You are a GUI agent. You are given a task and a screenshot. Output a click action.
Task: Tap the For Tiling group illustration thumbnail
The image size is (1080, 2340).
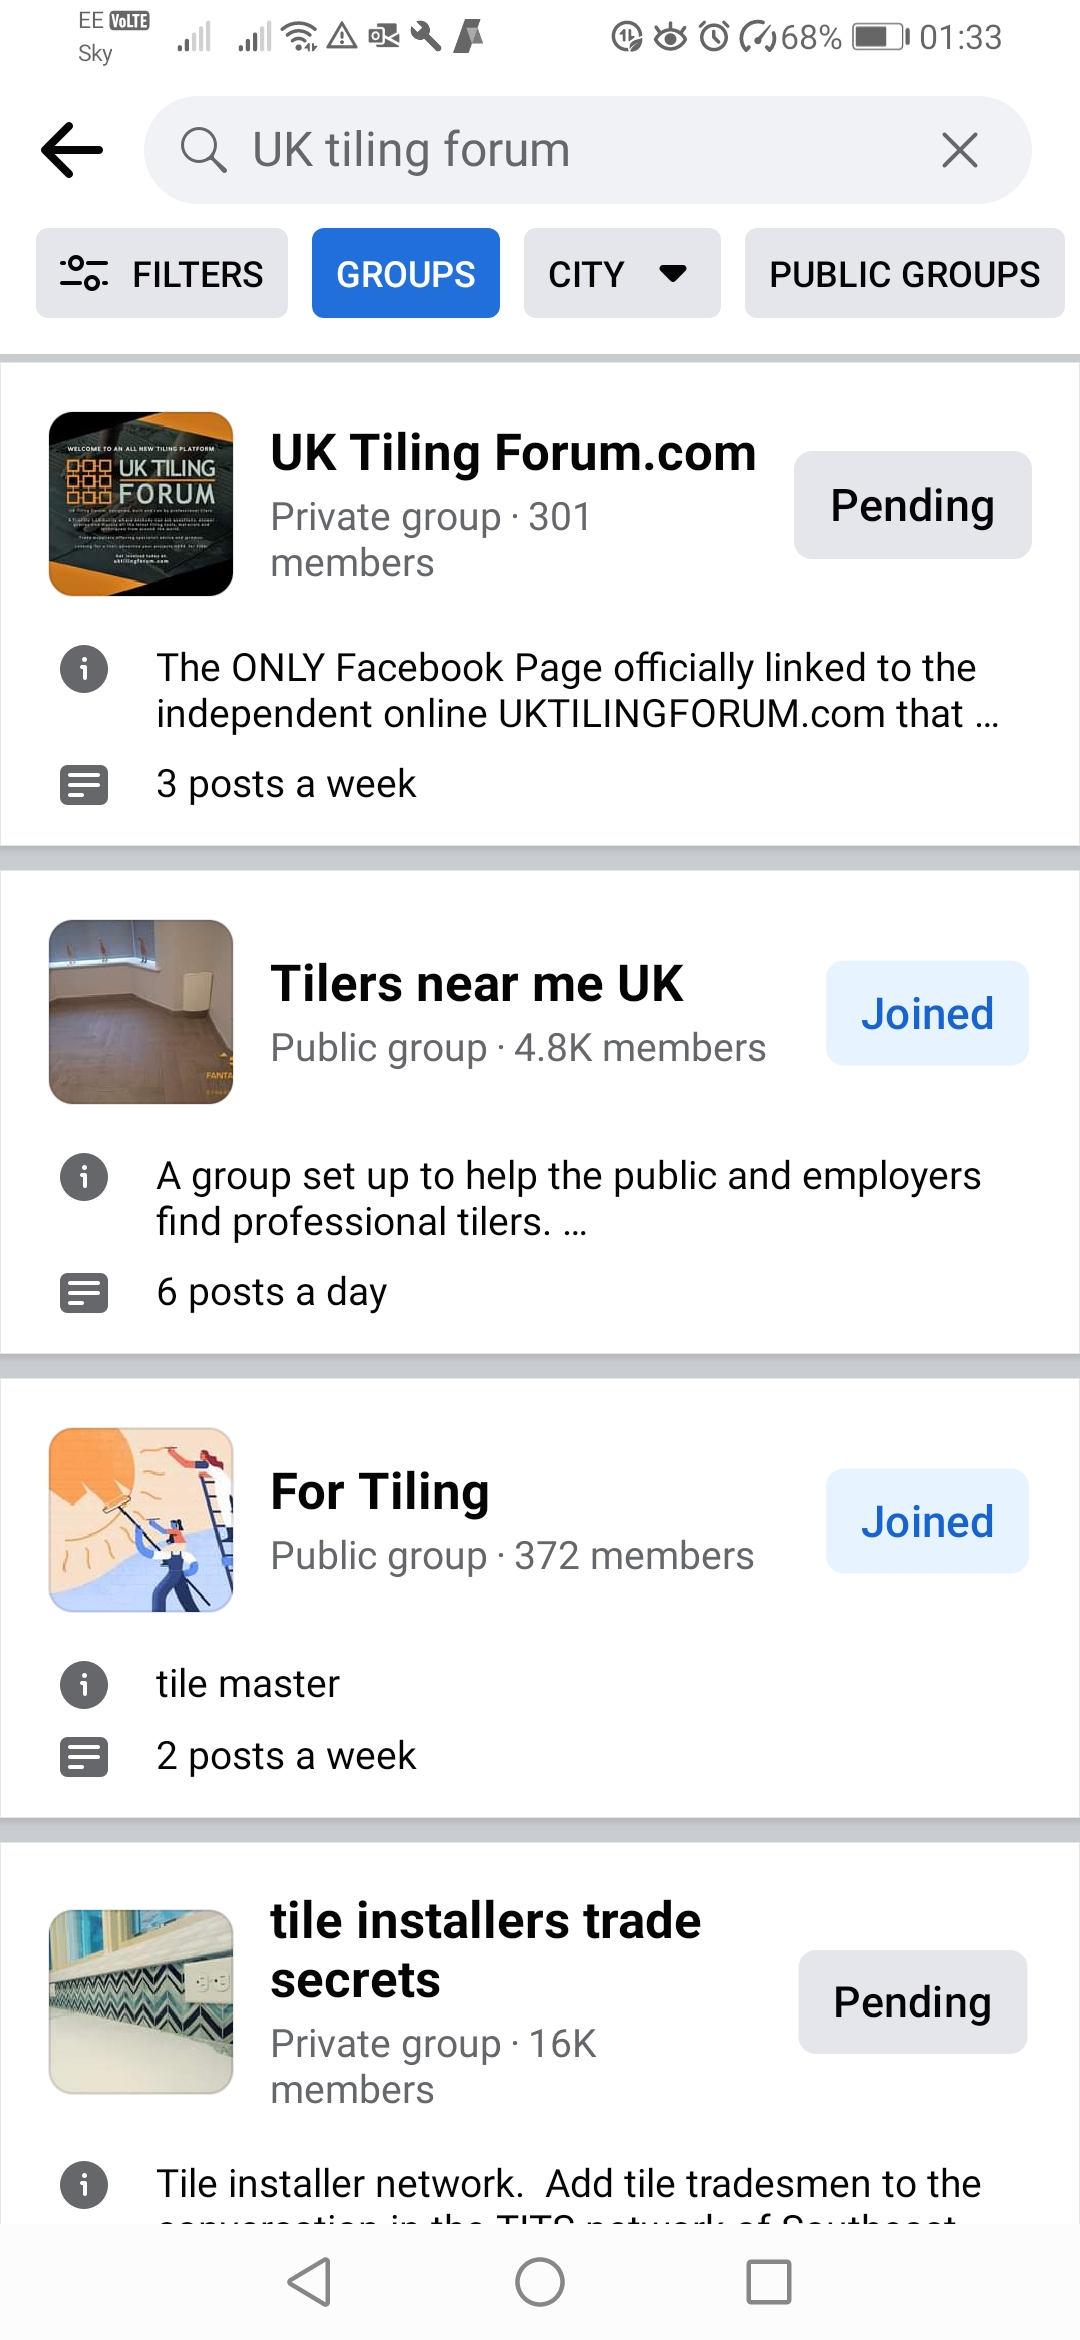tap(141, 1520)
